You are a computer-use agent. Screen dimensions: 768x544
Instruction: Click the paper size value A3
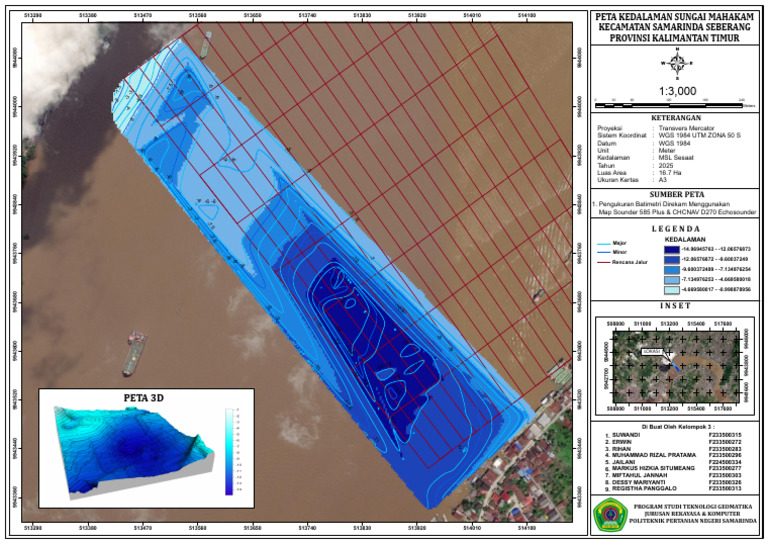[663, 180]
